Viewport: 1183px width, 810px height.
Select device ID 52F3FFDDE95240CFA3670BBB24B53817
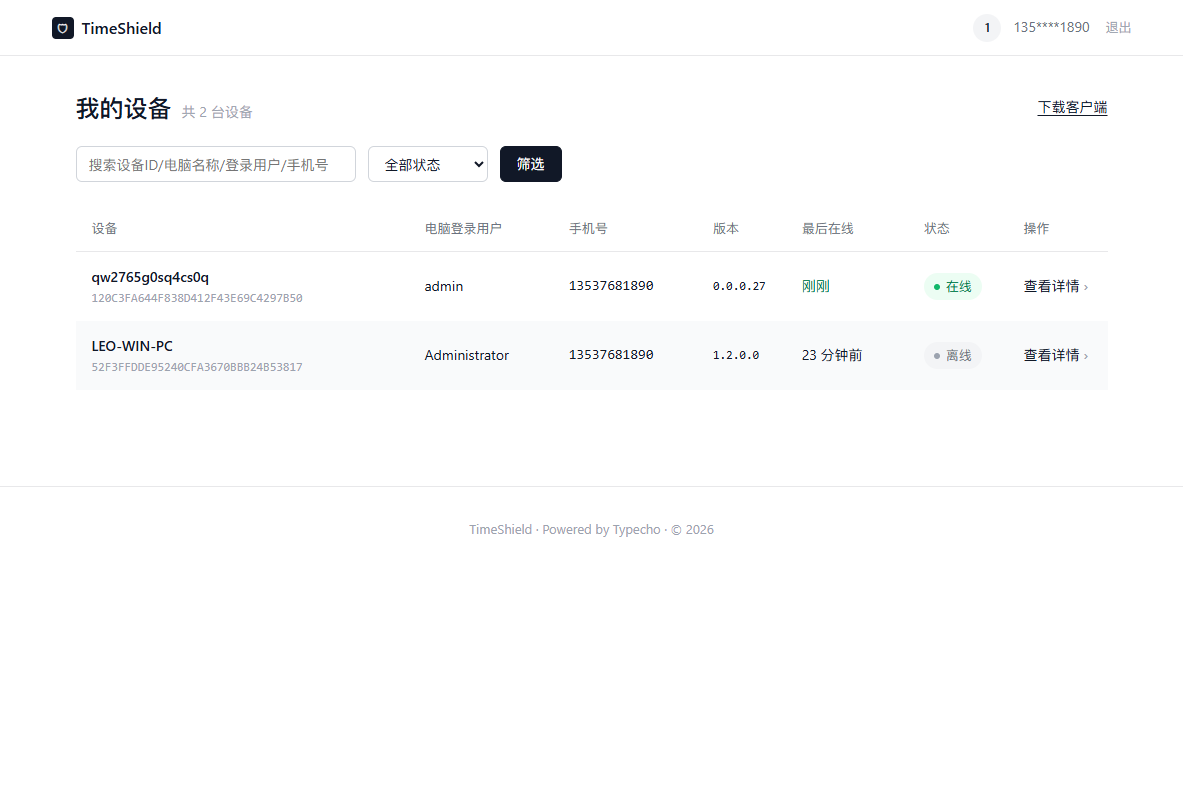pos(197,367)
